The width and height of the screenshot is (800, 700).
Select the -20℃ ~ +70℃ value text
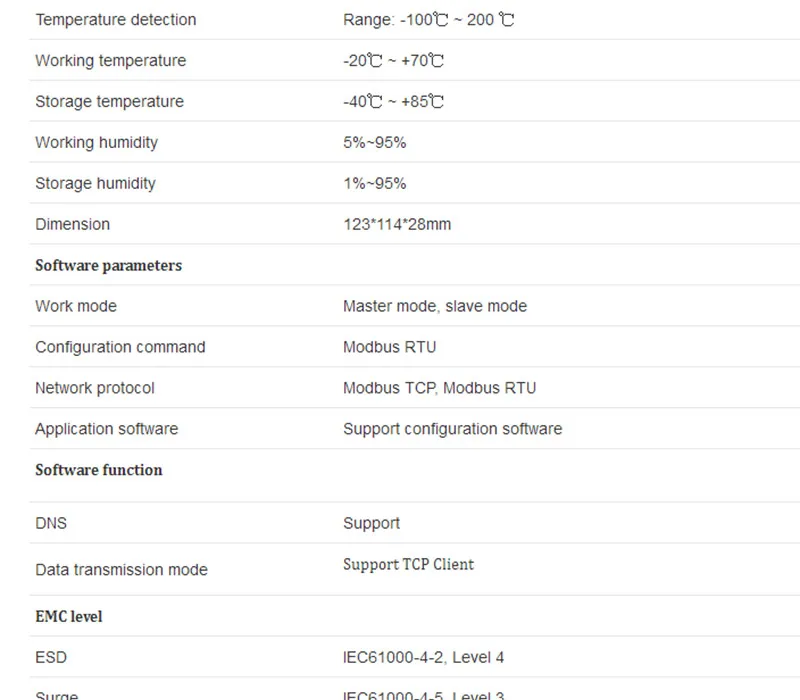point(393,60)
